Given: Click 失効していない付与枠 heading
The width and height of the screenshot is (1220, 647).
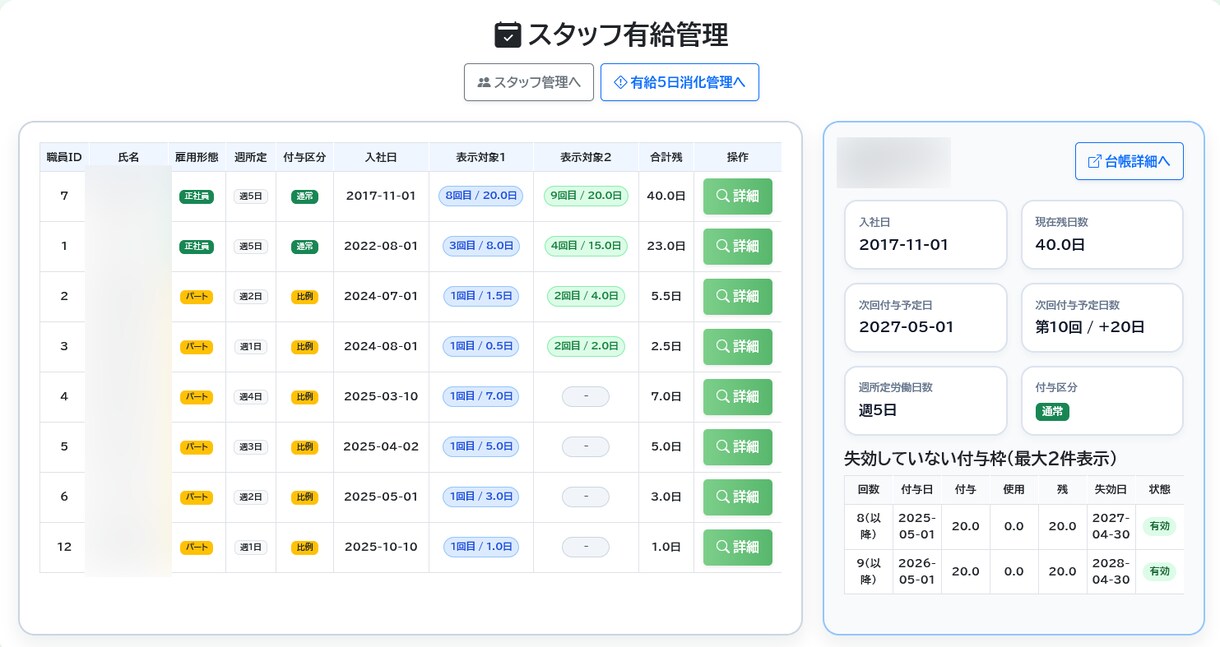Looking at the screenshot, I should coord(980,458).
